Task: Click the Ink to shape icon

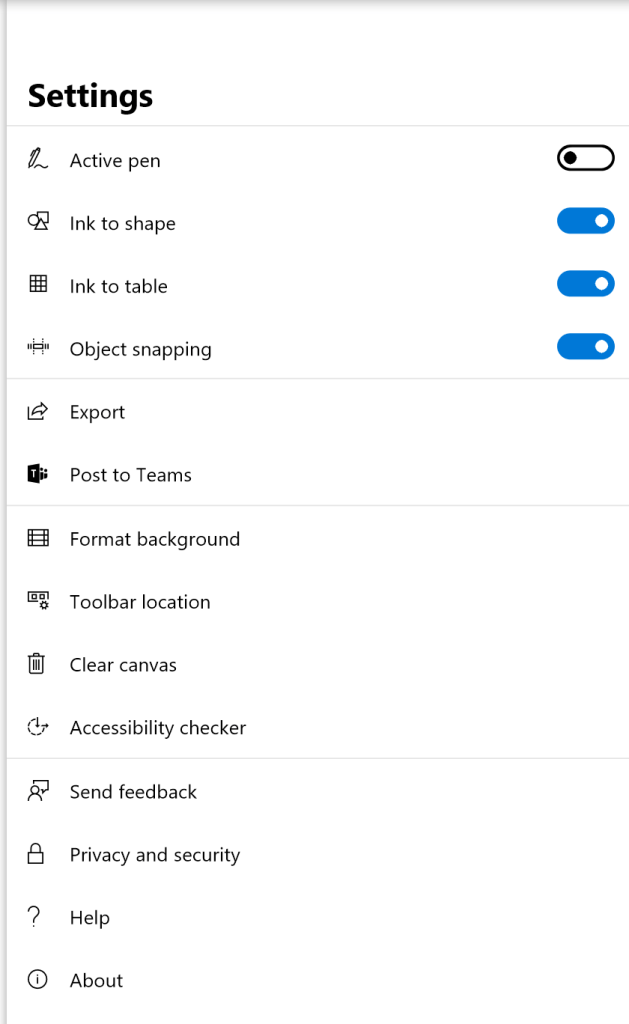Action: 38,222
